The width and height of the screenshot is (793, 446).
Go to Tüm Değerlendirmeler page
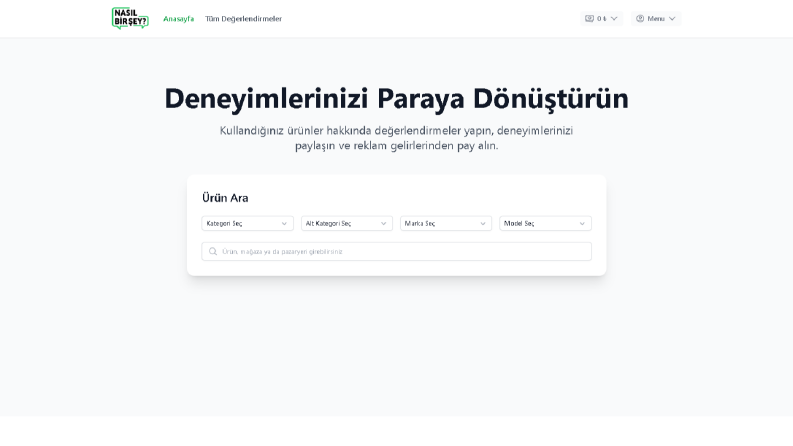243,19
